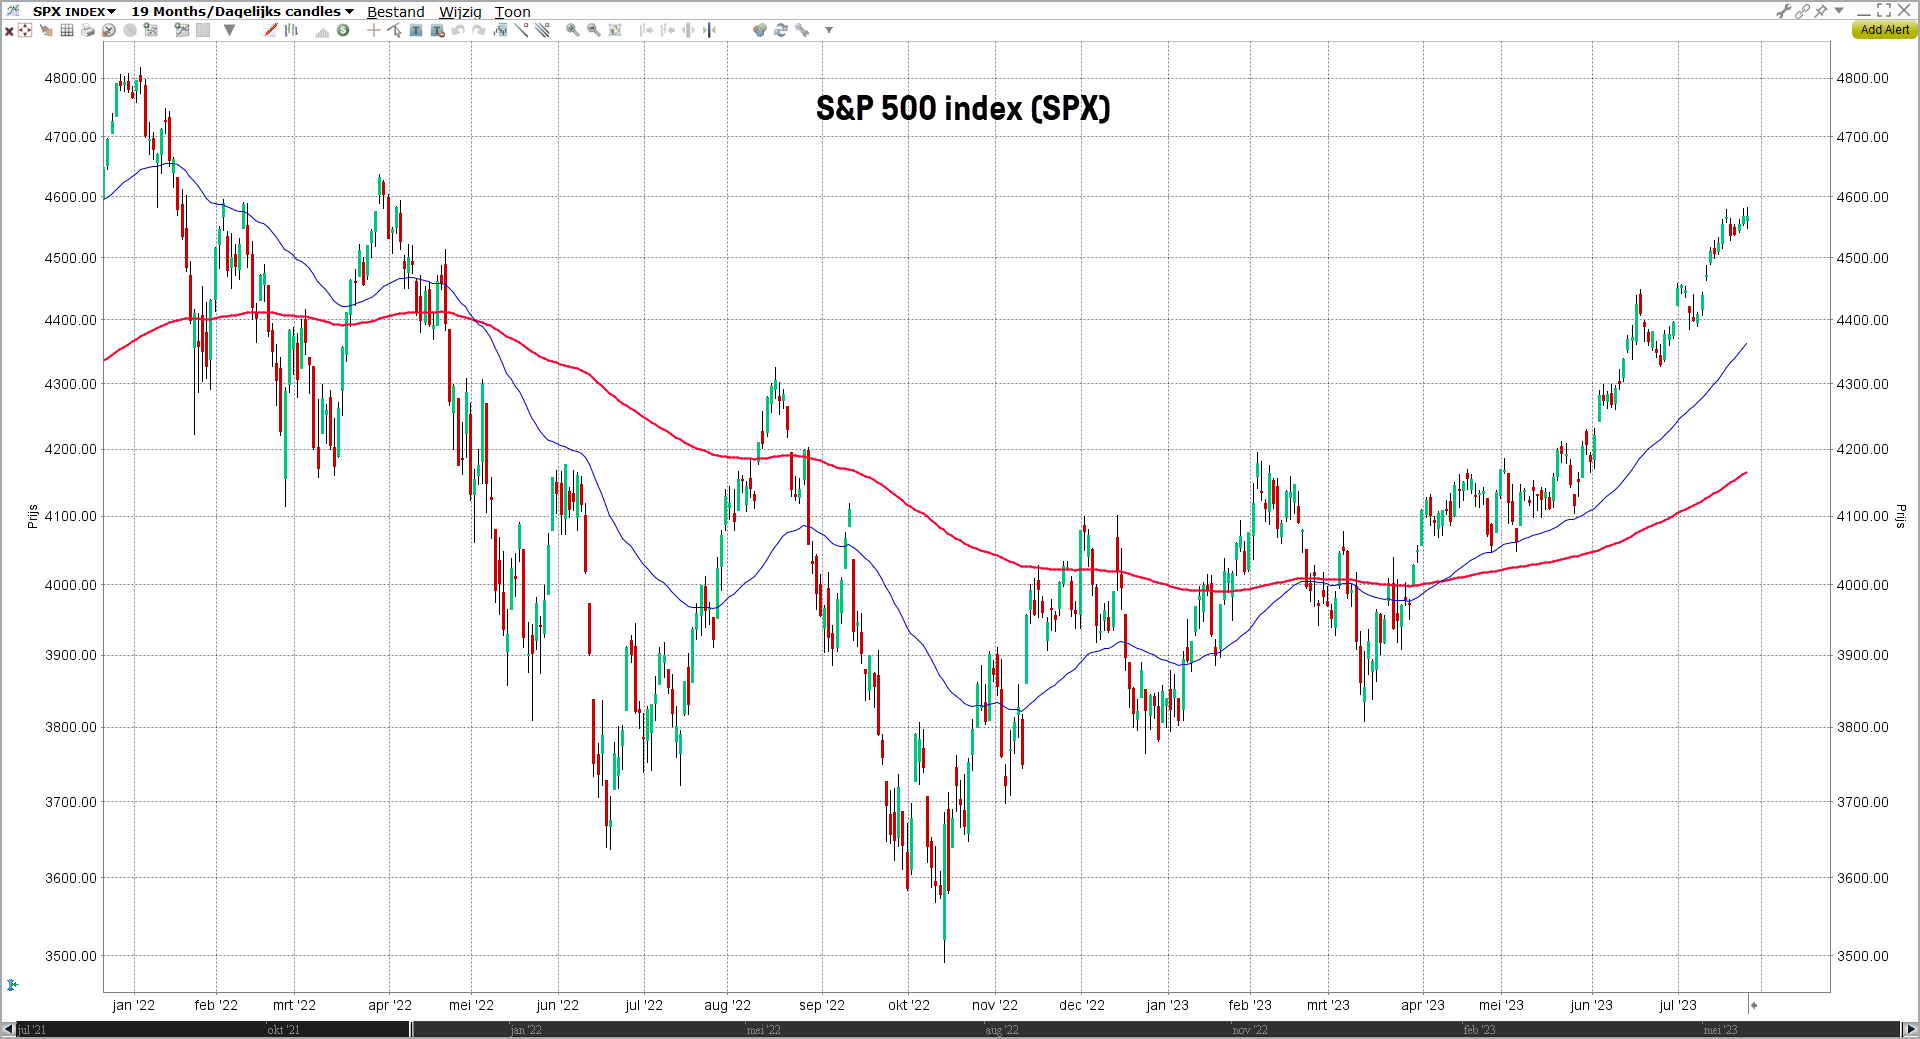Click the red X remove icon in toolbar
1920x1039 pixels.
point(9,31)
